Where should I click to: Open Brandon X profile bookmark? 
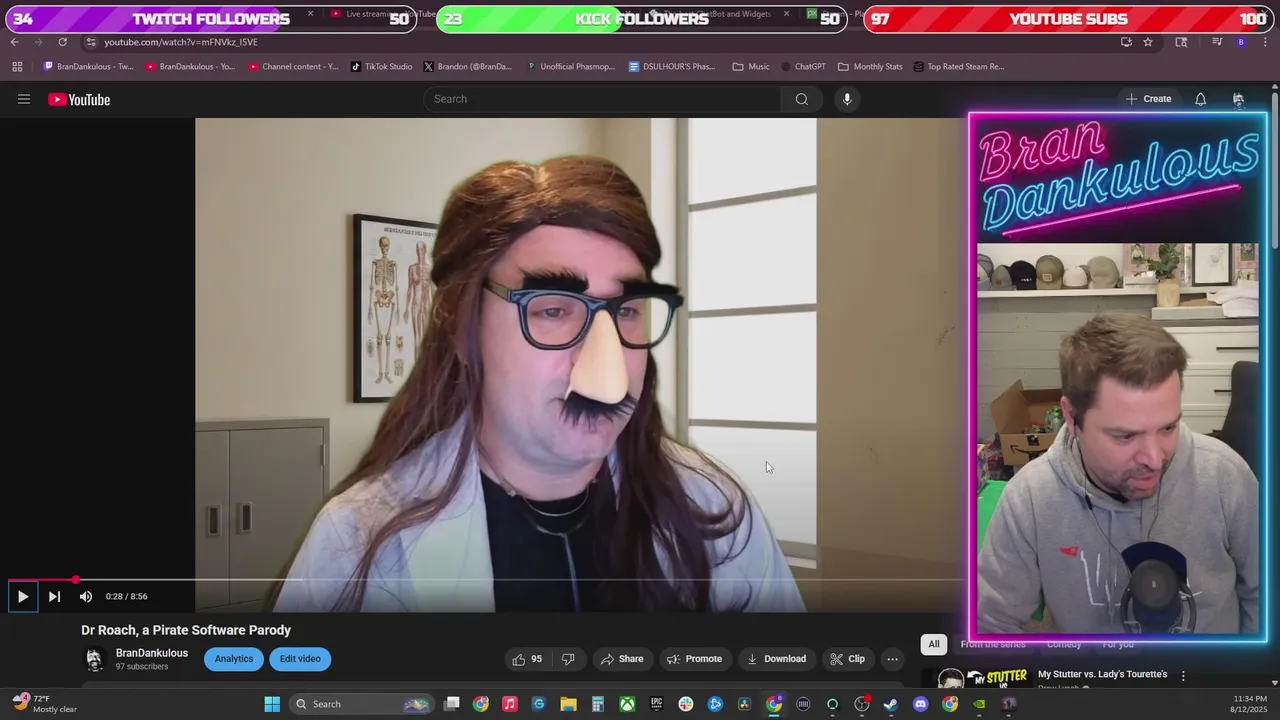467,67
